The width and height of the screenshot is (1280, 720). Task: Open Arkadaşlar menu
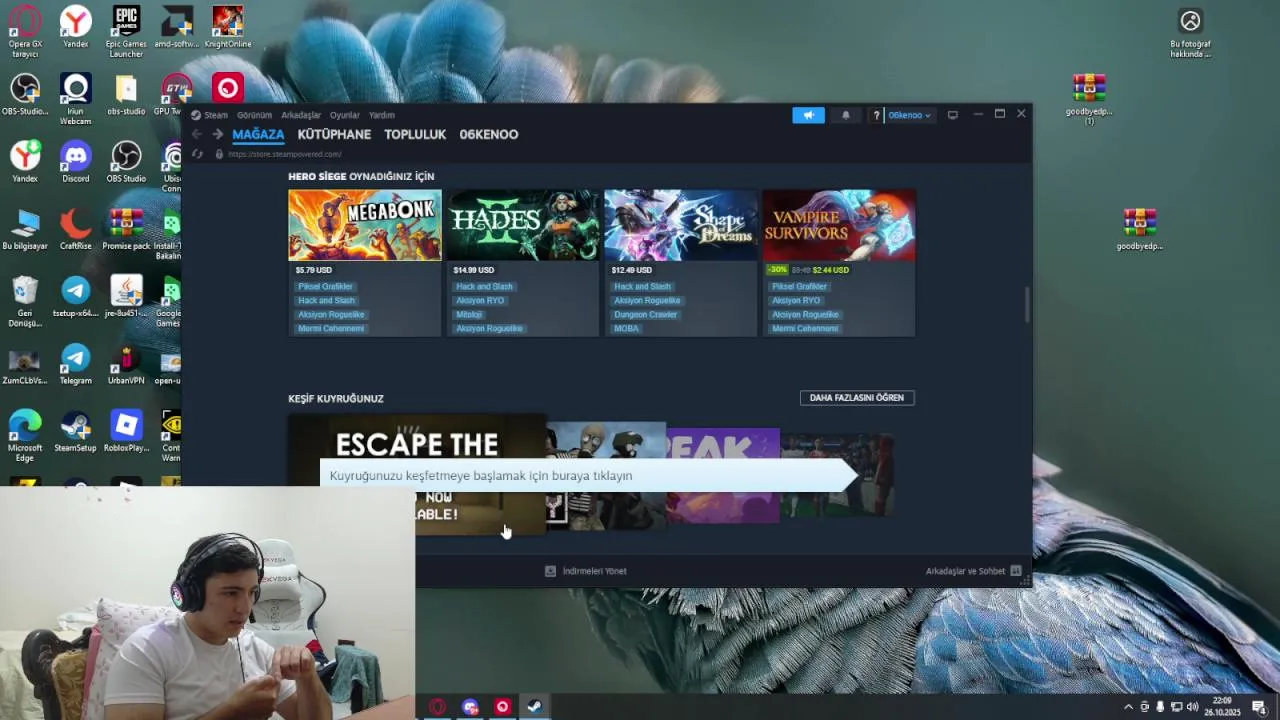coord(301,115)
